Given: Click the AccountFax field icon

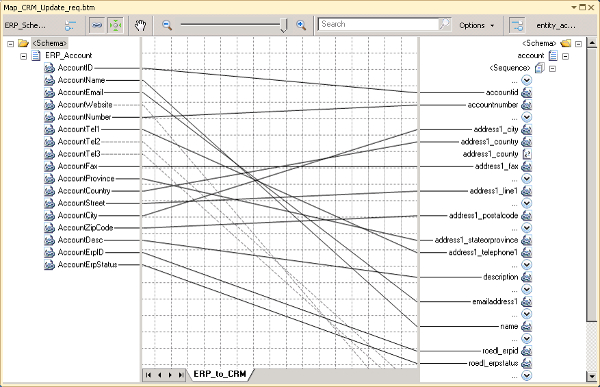Looking at the screenshot, I should tap(49, 166).
